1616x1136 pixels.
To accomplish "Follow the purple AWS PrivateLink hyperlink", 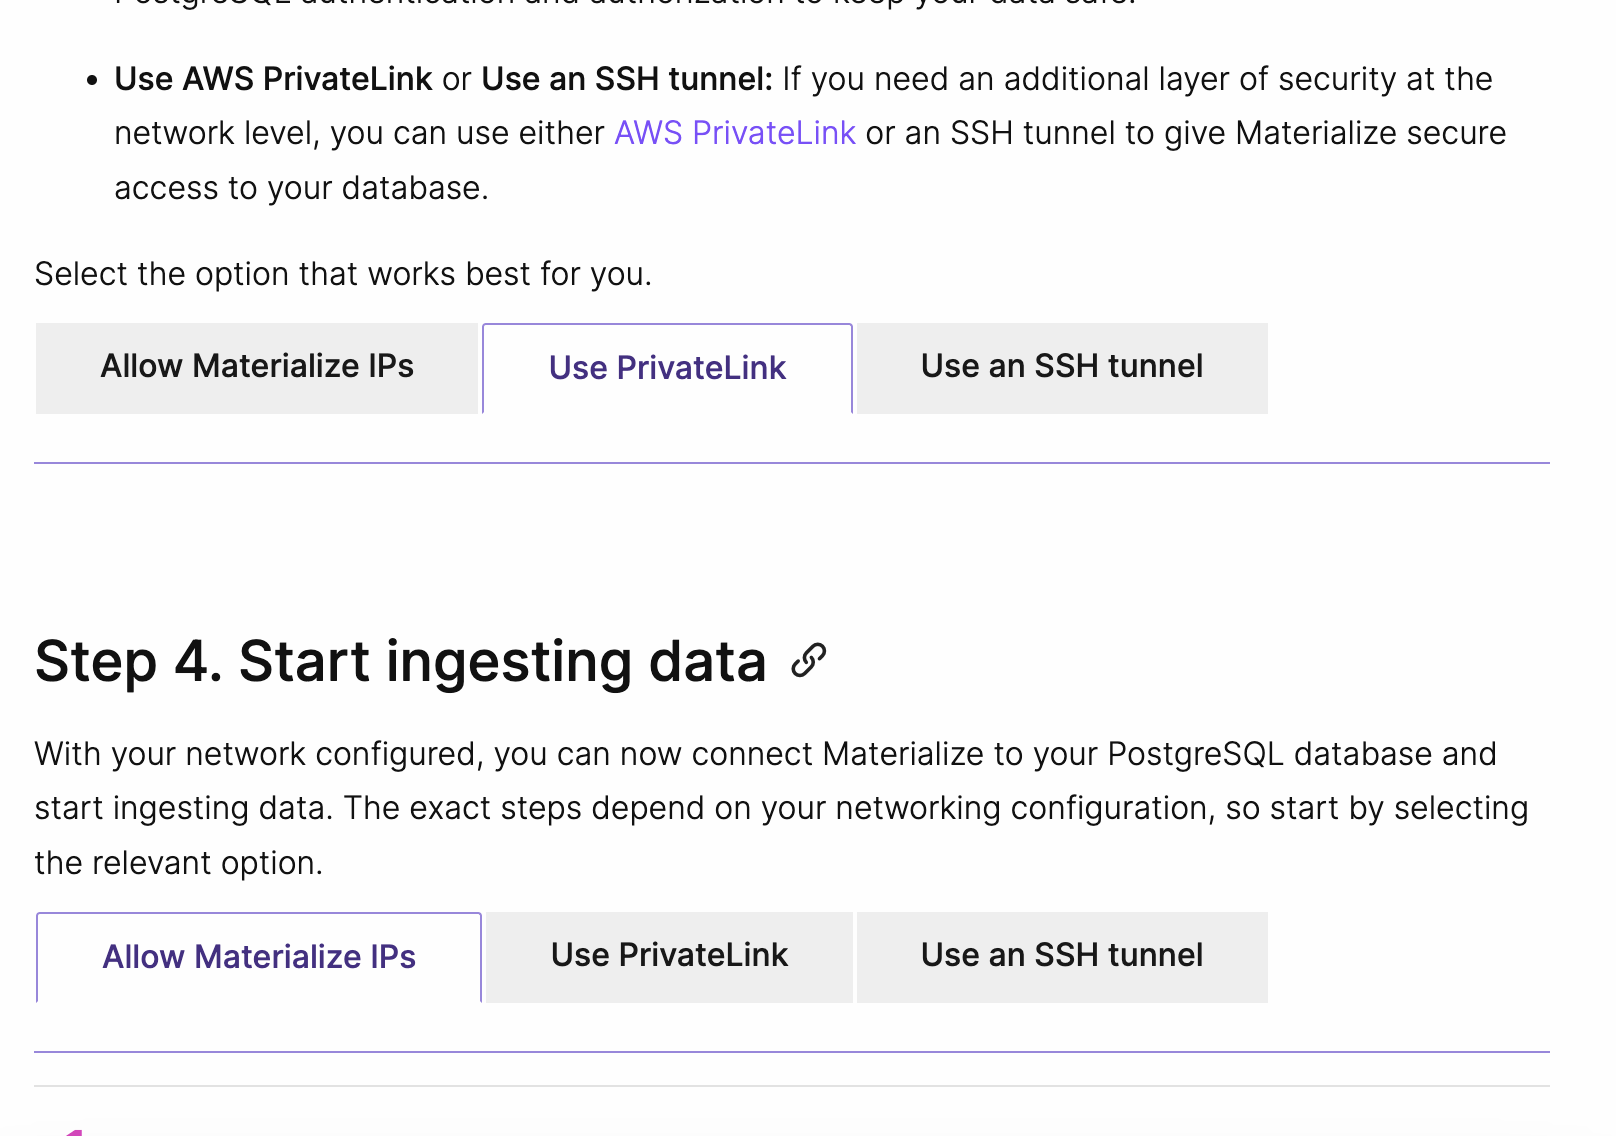I will pos(735,133).
